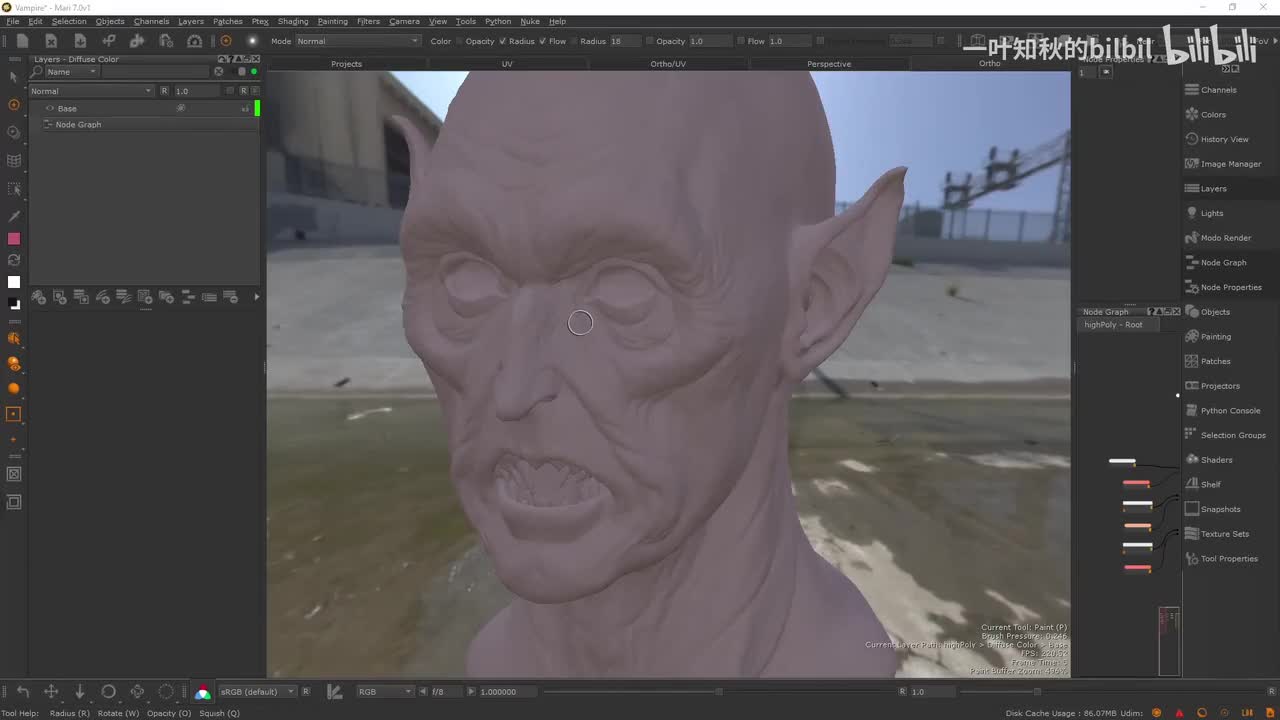Viewport: 1280px width, 720px height.
Task: Click the save project icon in top toolbar
Action: [80, 41]
